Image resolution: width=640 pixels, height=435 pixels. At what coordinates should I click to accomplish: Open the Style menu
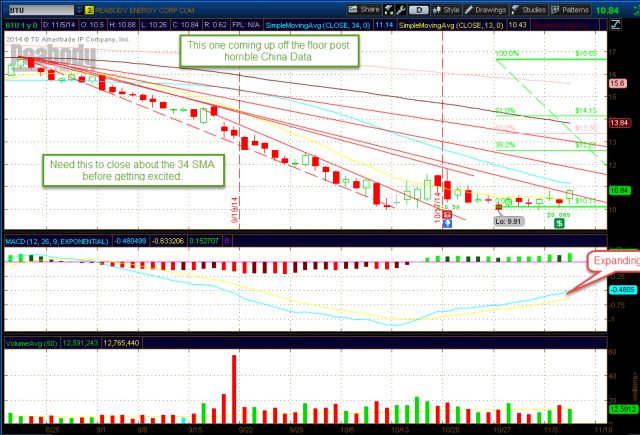pyautogui.click(x=446, y=10)
